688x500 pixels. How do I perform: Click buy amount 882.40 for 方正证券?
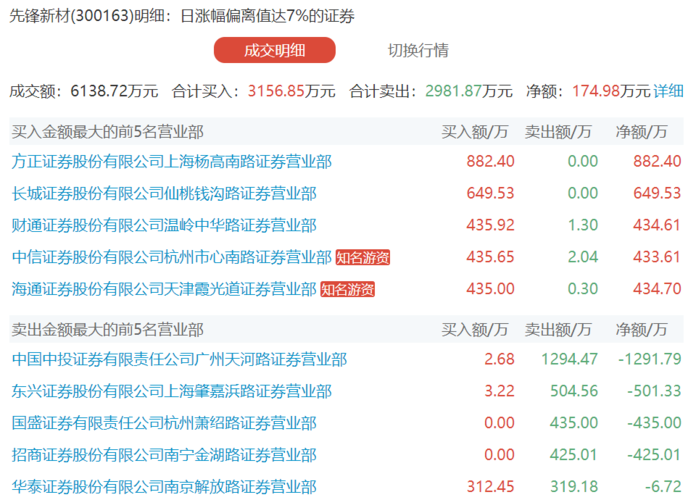tap(490, 161)
